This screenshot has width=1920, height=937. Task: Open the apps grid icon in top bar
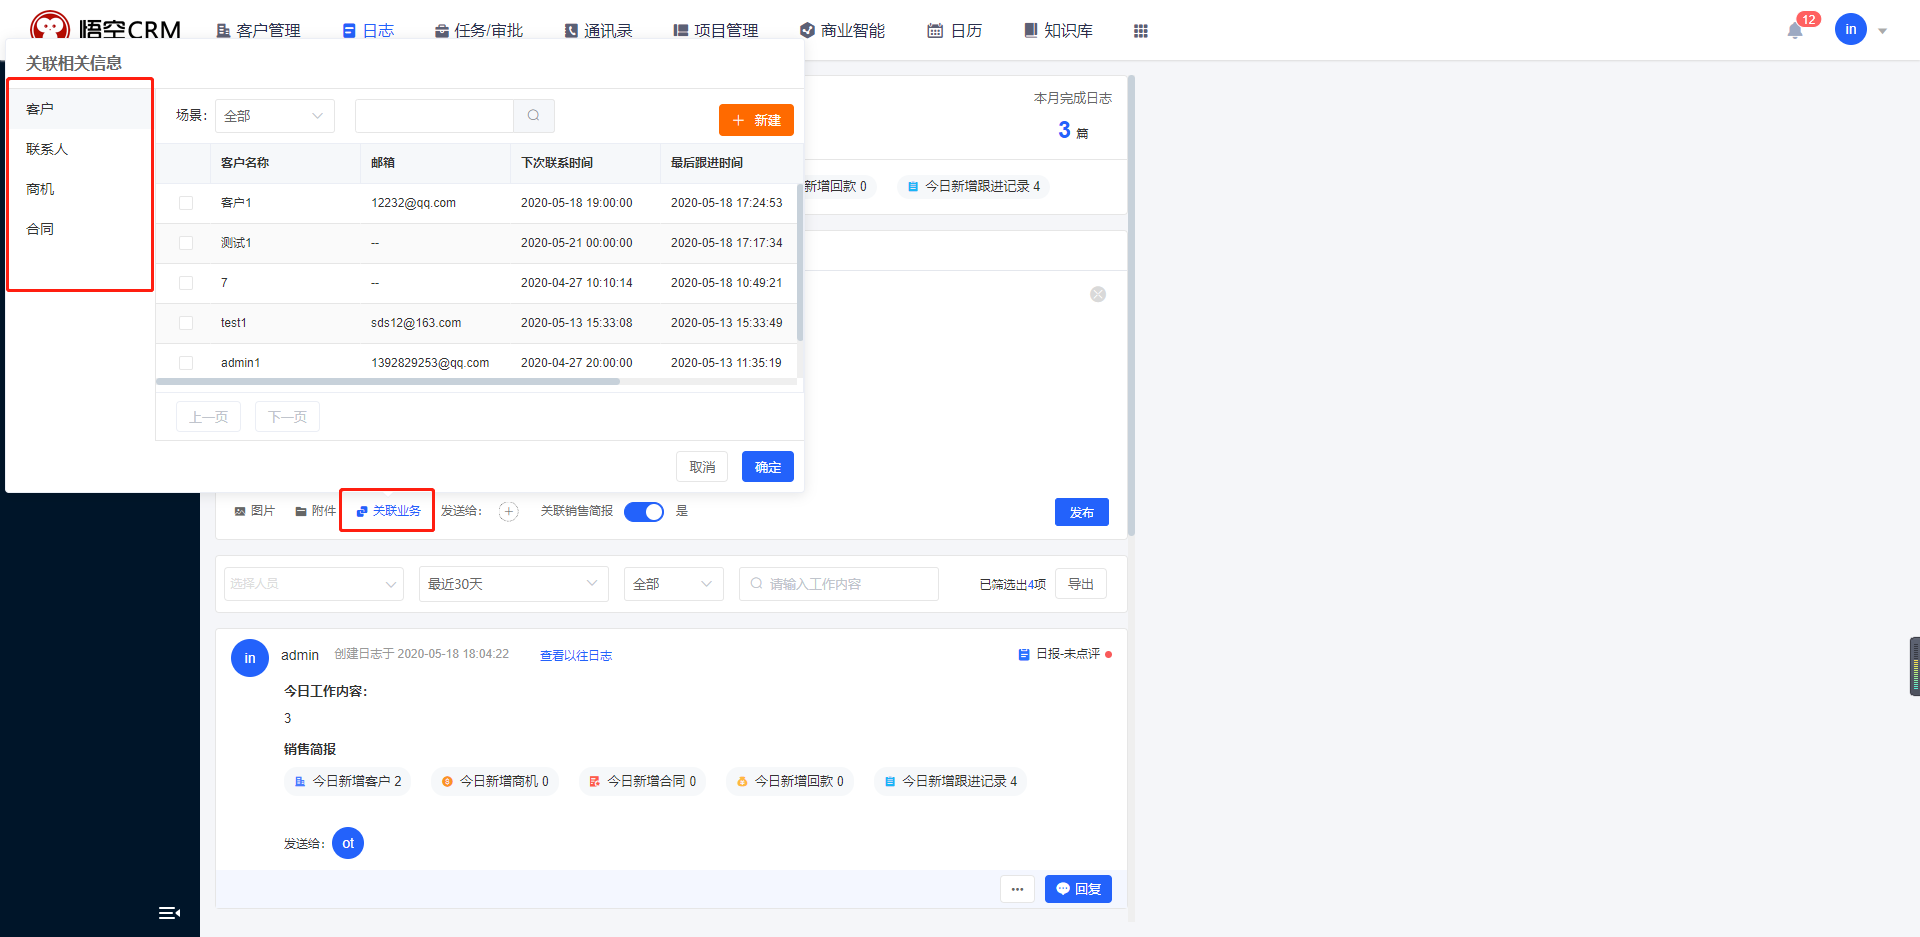1140,31
